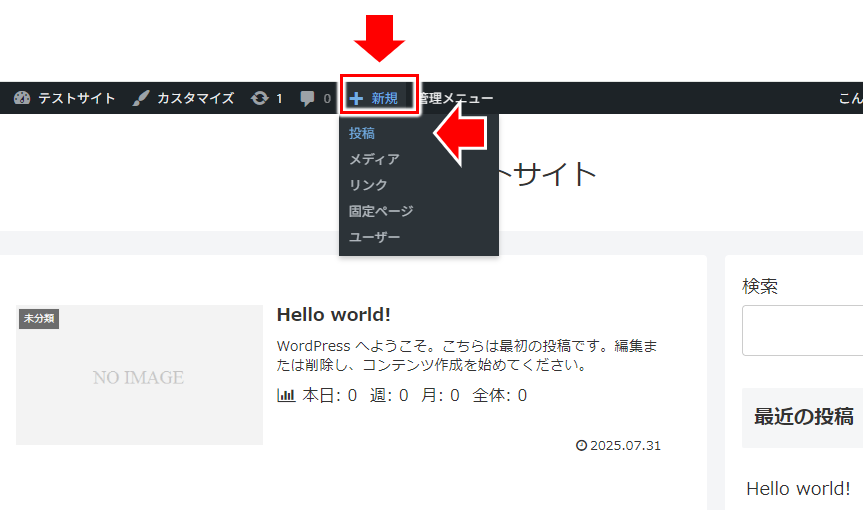Click the bar chart view-count icon
This screenshot has height=517, width=863.
pos(286,395)
